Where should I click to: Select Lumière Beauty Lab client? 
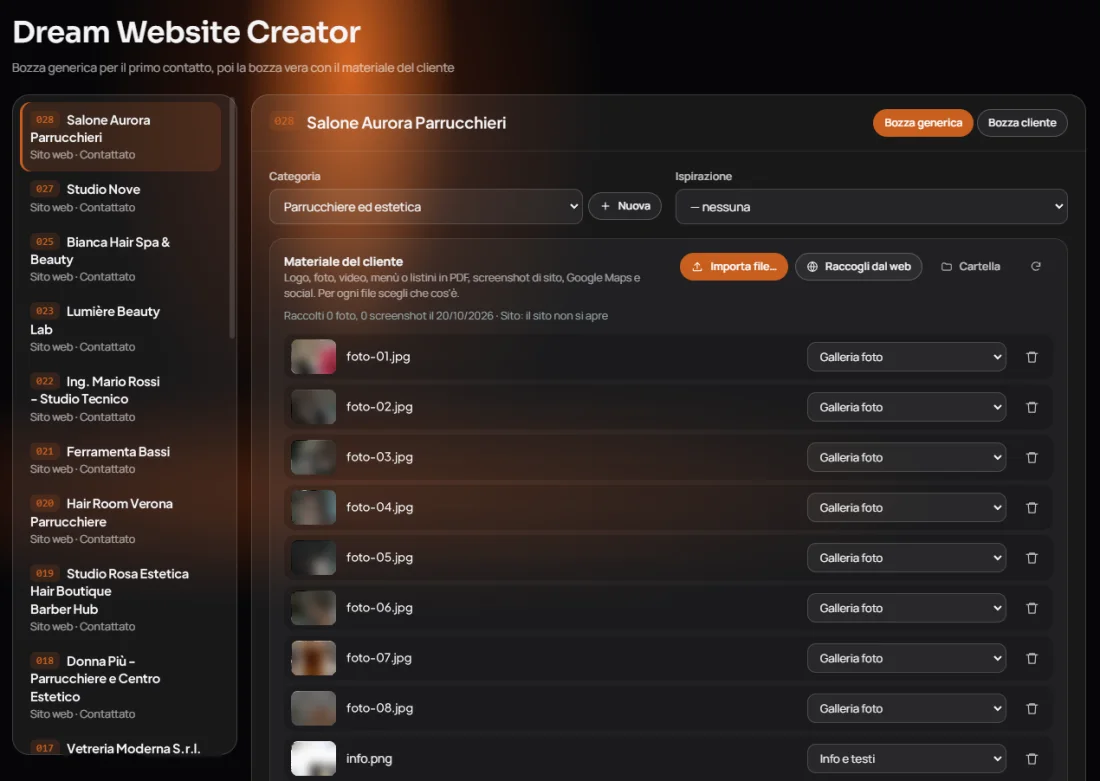tap(121, 328)
